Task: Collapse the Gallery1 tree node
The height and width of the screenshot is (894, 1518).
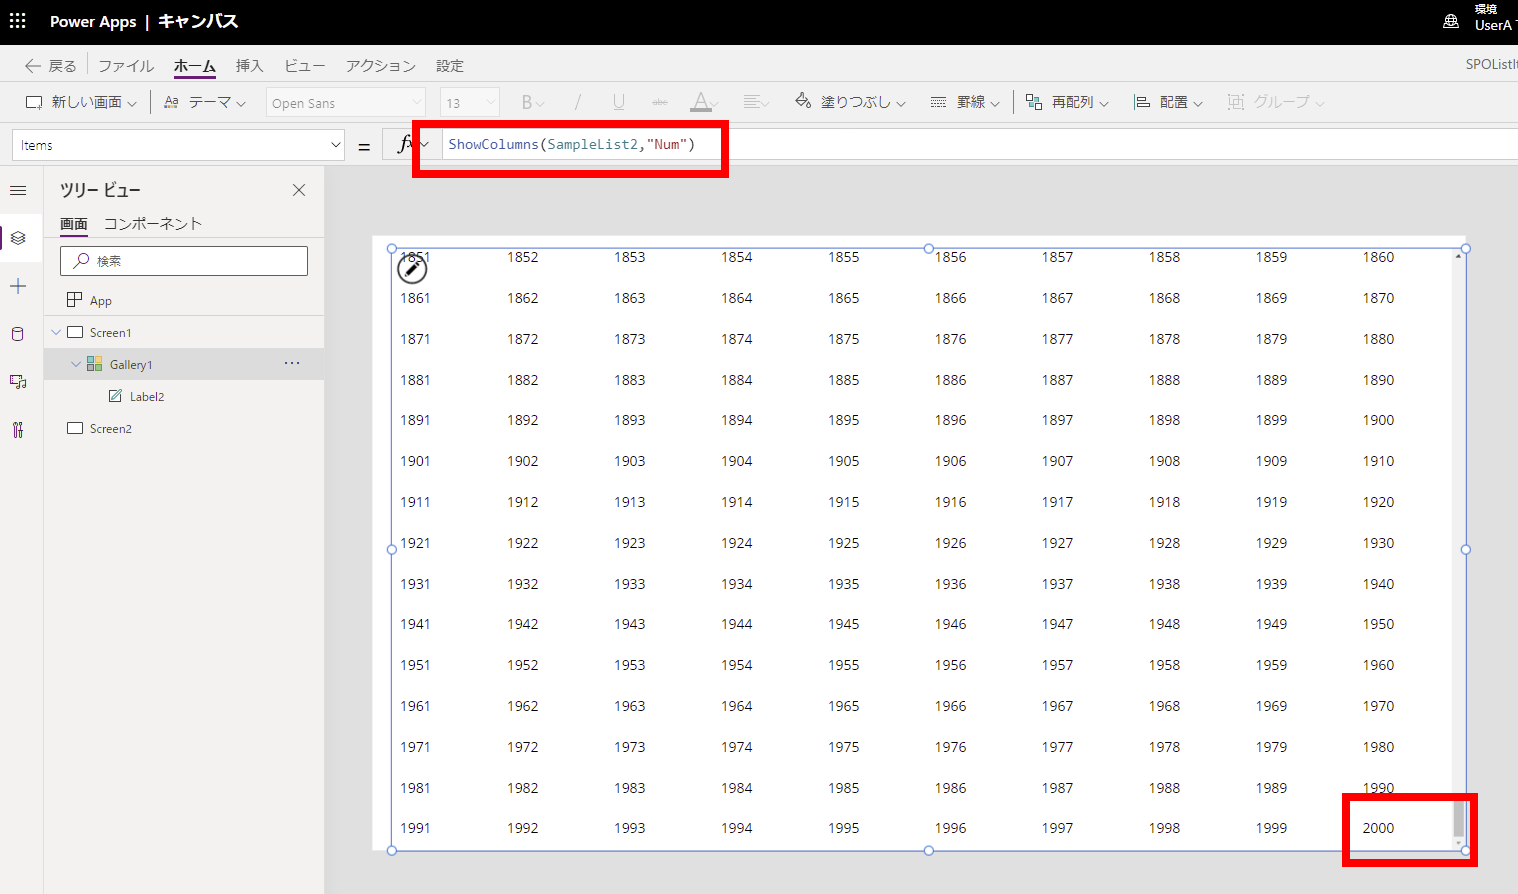Action: click(x=76, y=364)
